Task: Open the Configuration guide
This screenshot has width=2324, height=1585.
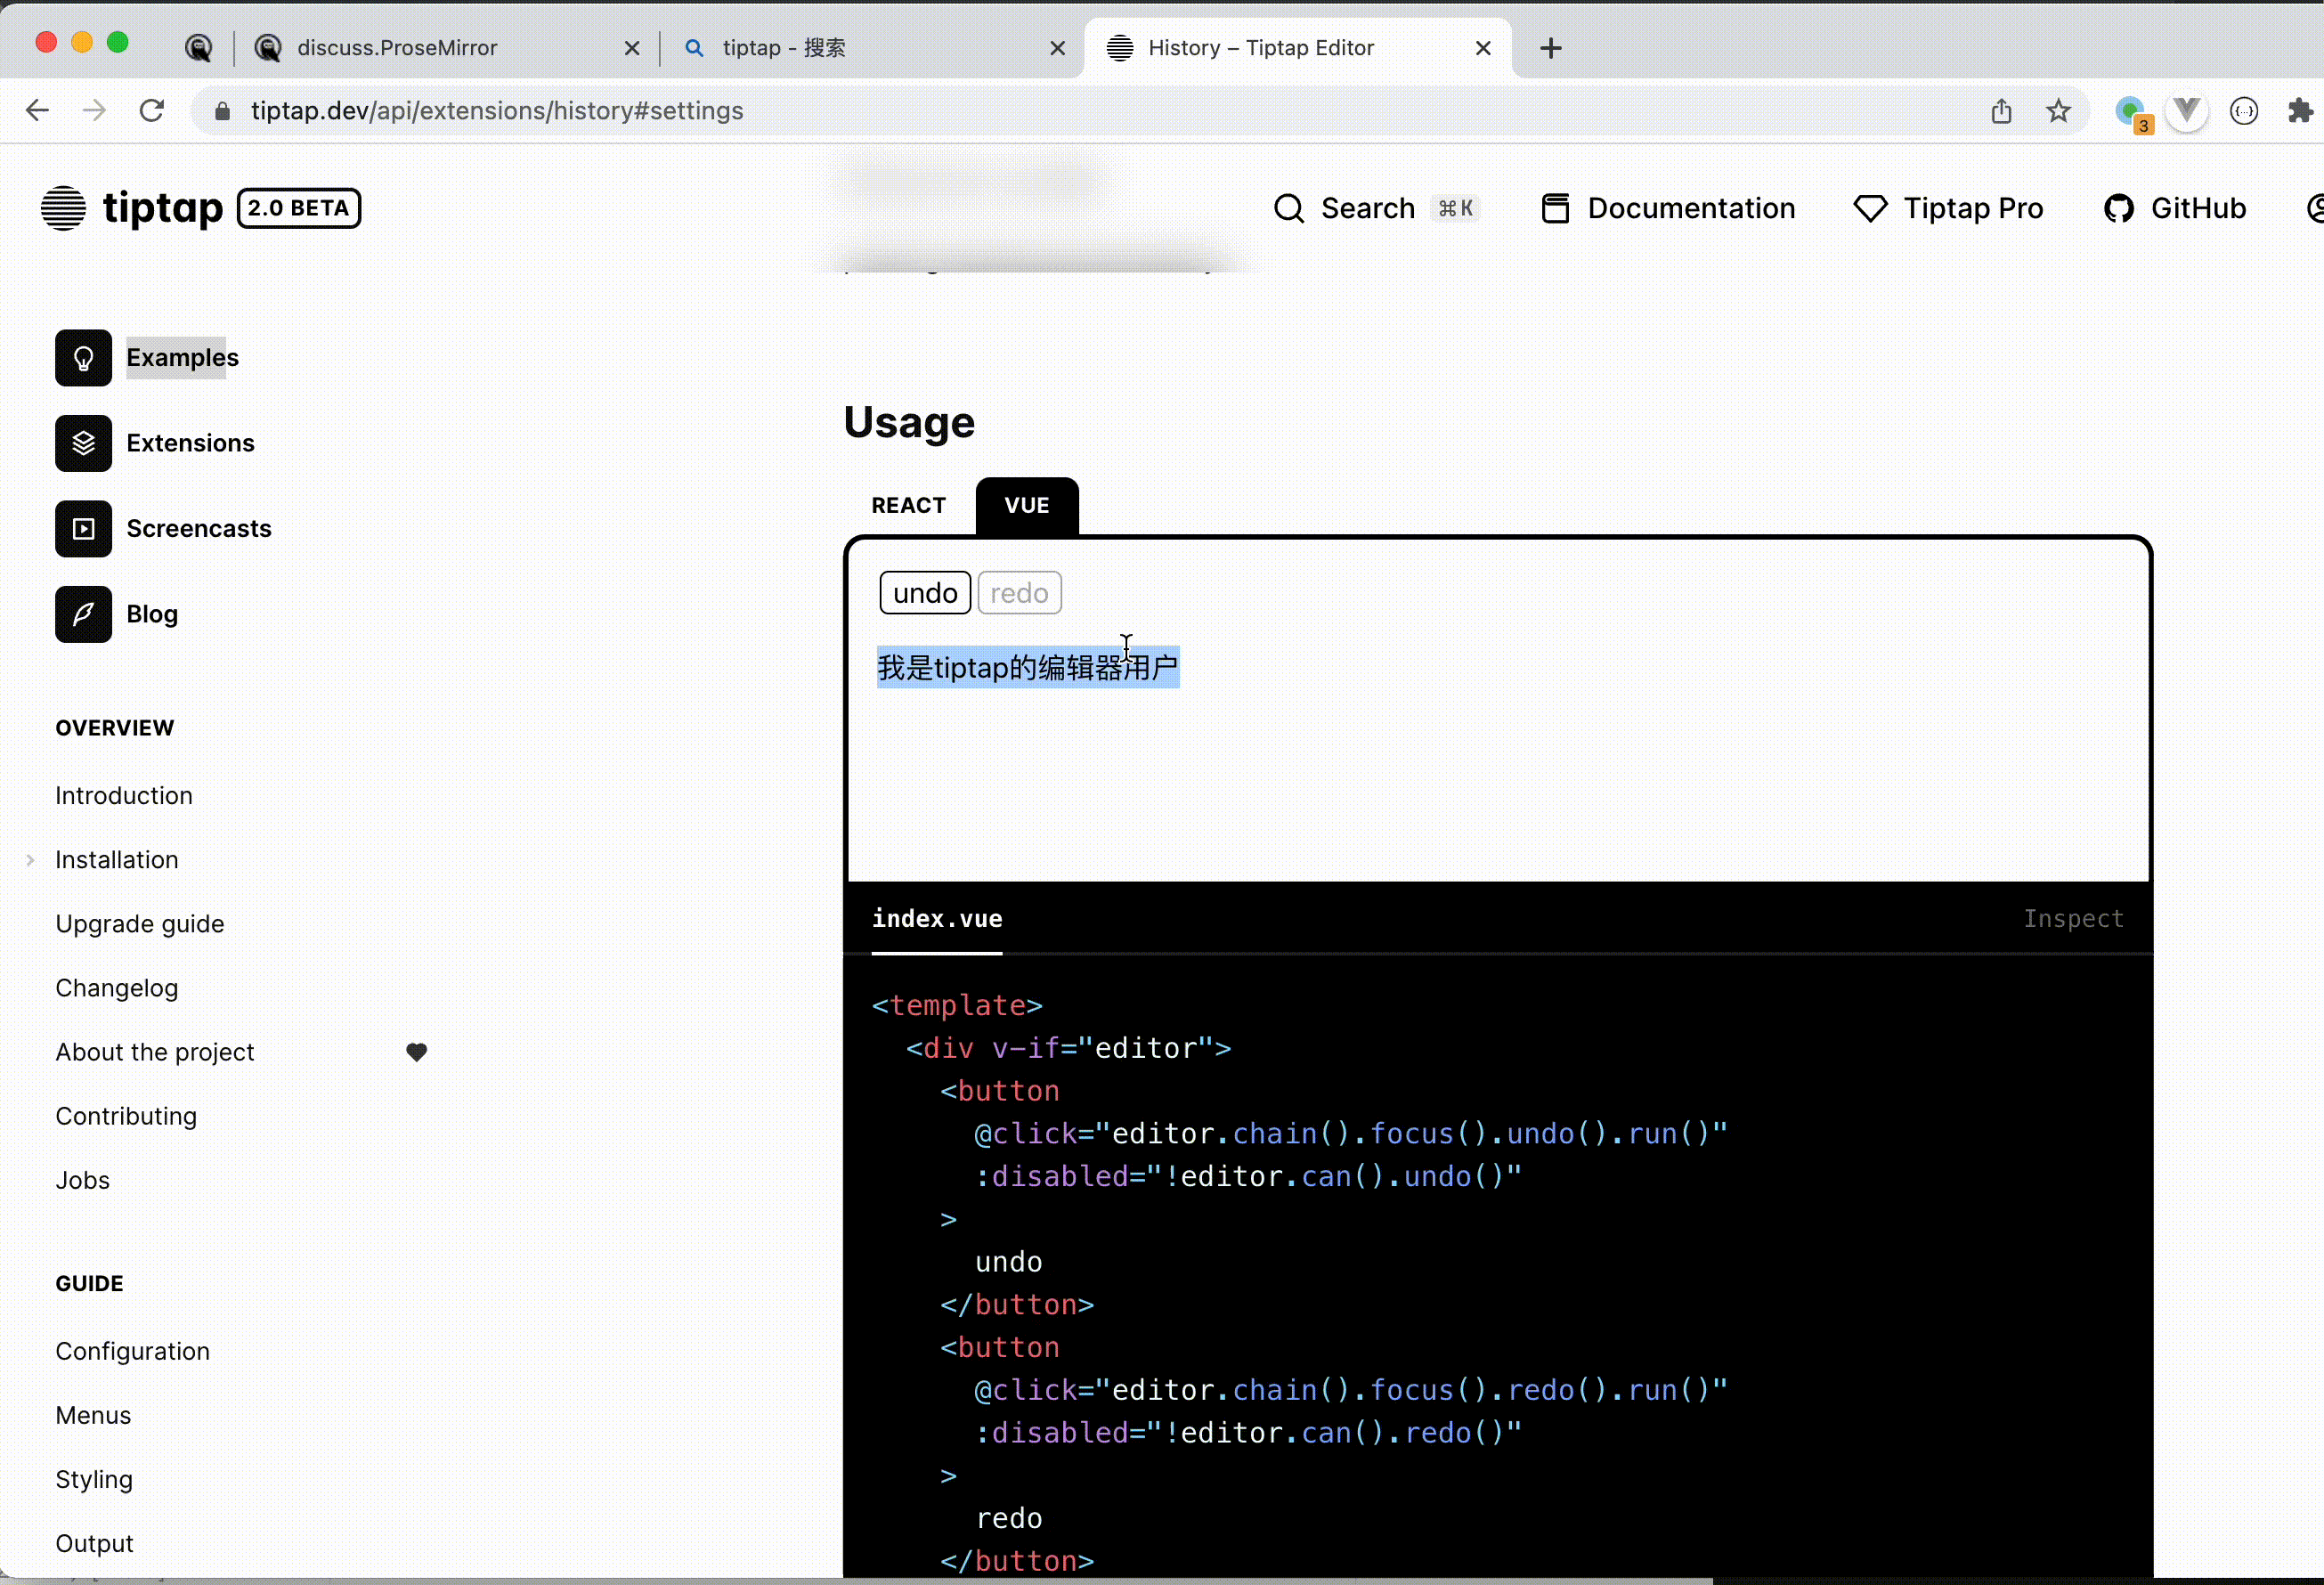Action: coord(133,1351)
